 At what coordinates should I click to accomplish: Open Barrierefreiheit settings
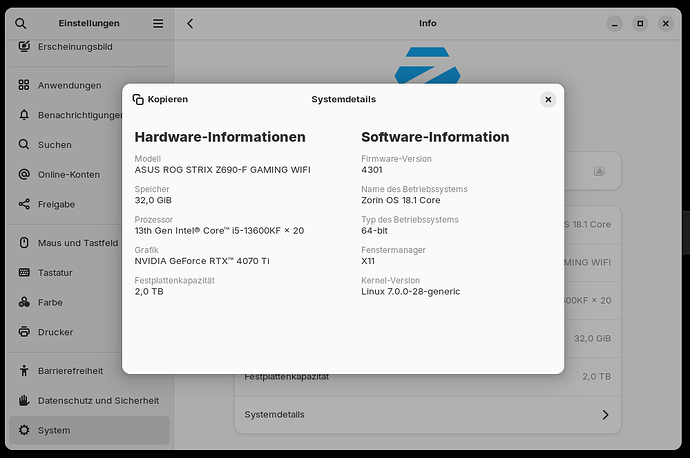[89, 371]
